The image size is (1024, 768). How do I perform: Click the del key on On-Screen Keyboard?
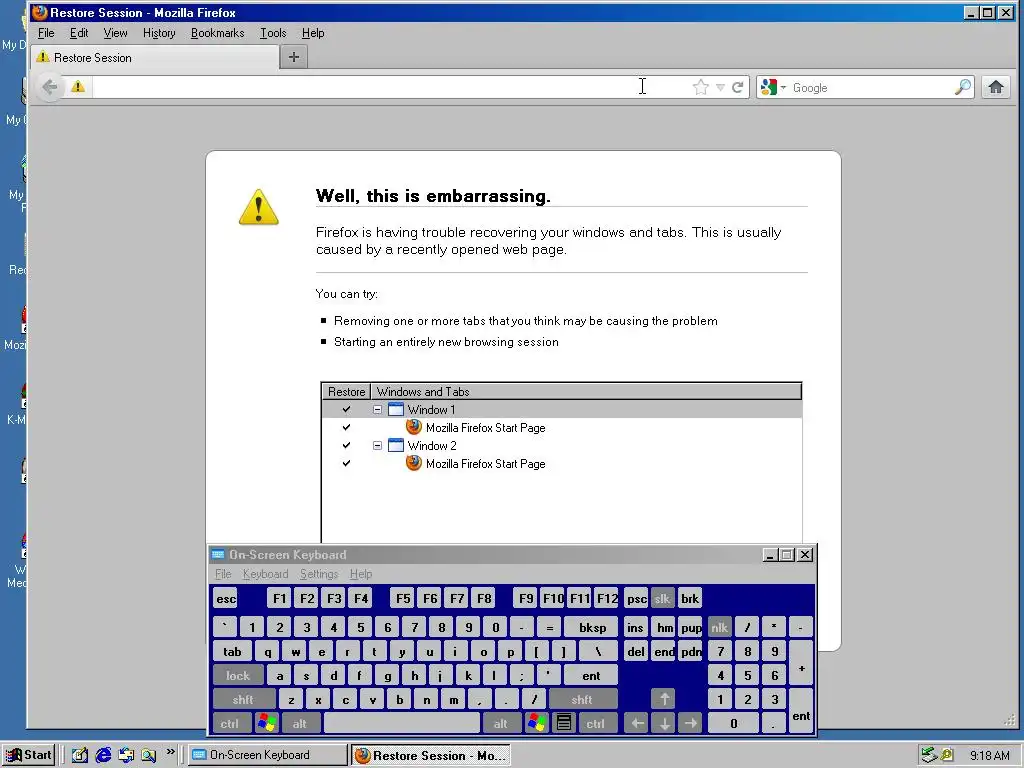[x=635, y=652]
